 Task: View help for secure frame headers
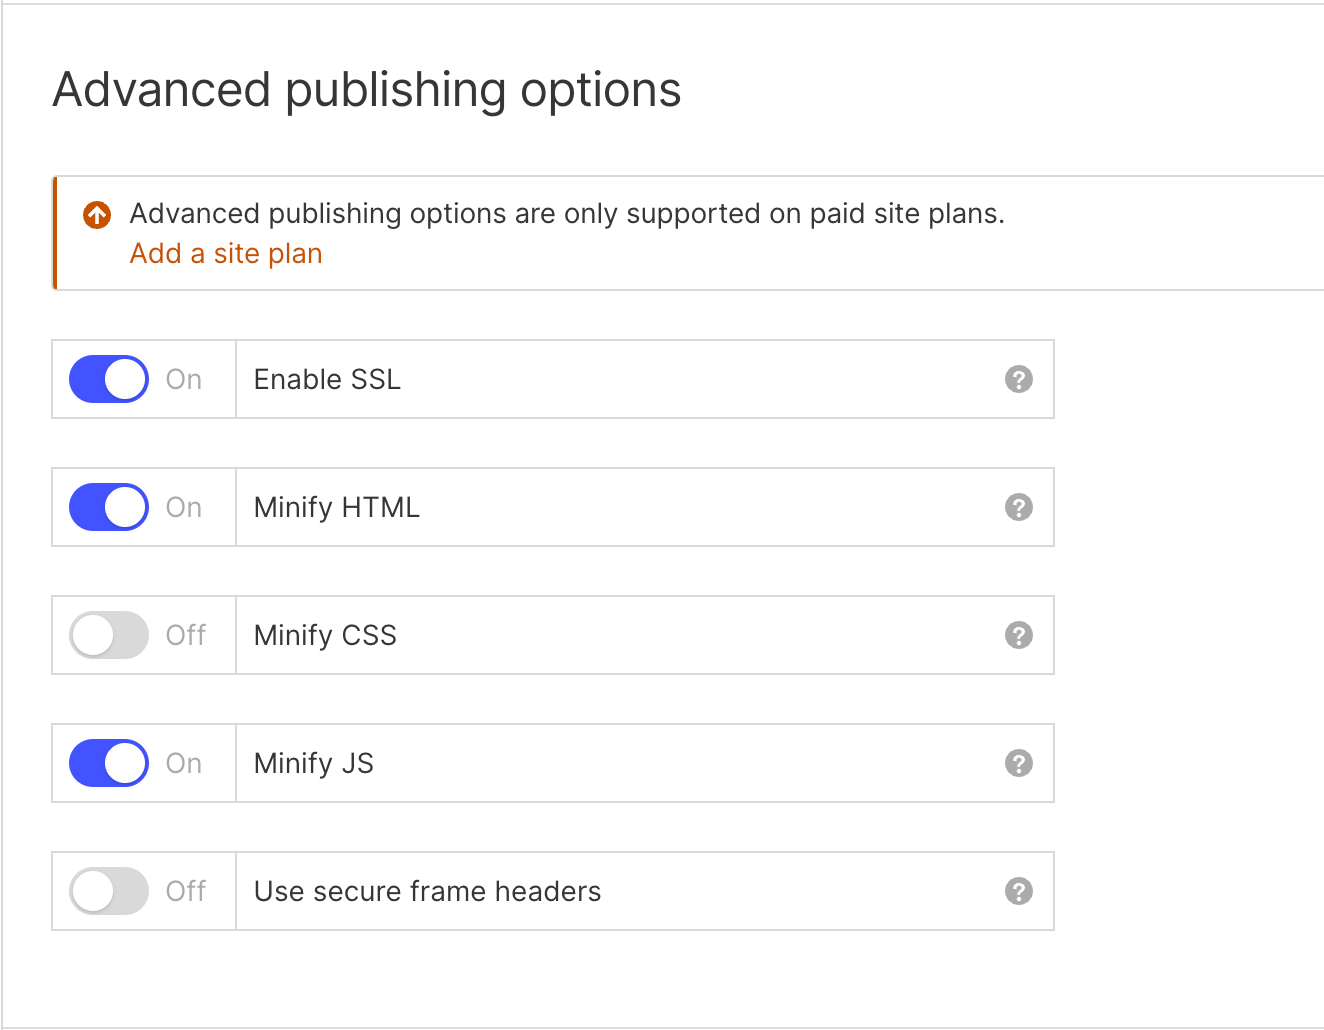click(x=1018, y=891)
